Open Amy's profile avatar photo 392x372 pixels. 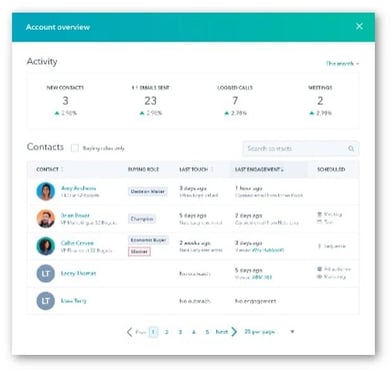click(x=46, y=191)
